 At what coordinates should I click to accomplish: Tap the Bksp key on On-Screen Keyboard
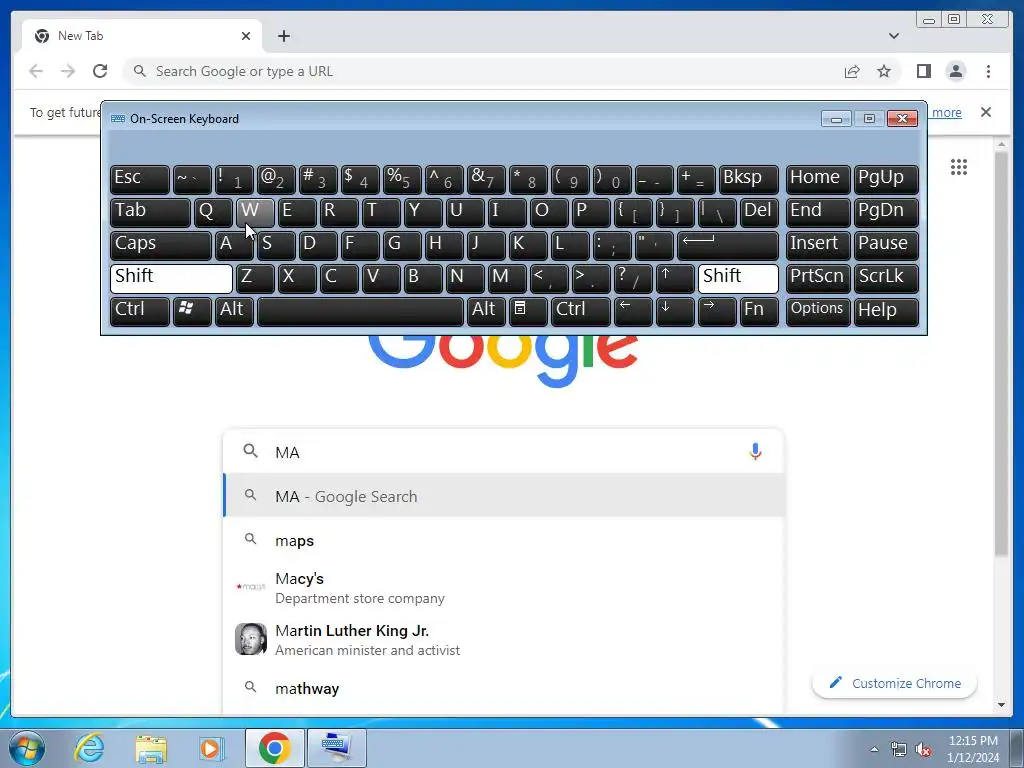(x=748, y=179)
